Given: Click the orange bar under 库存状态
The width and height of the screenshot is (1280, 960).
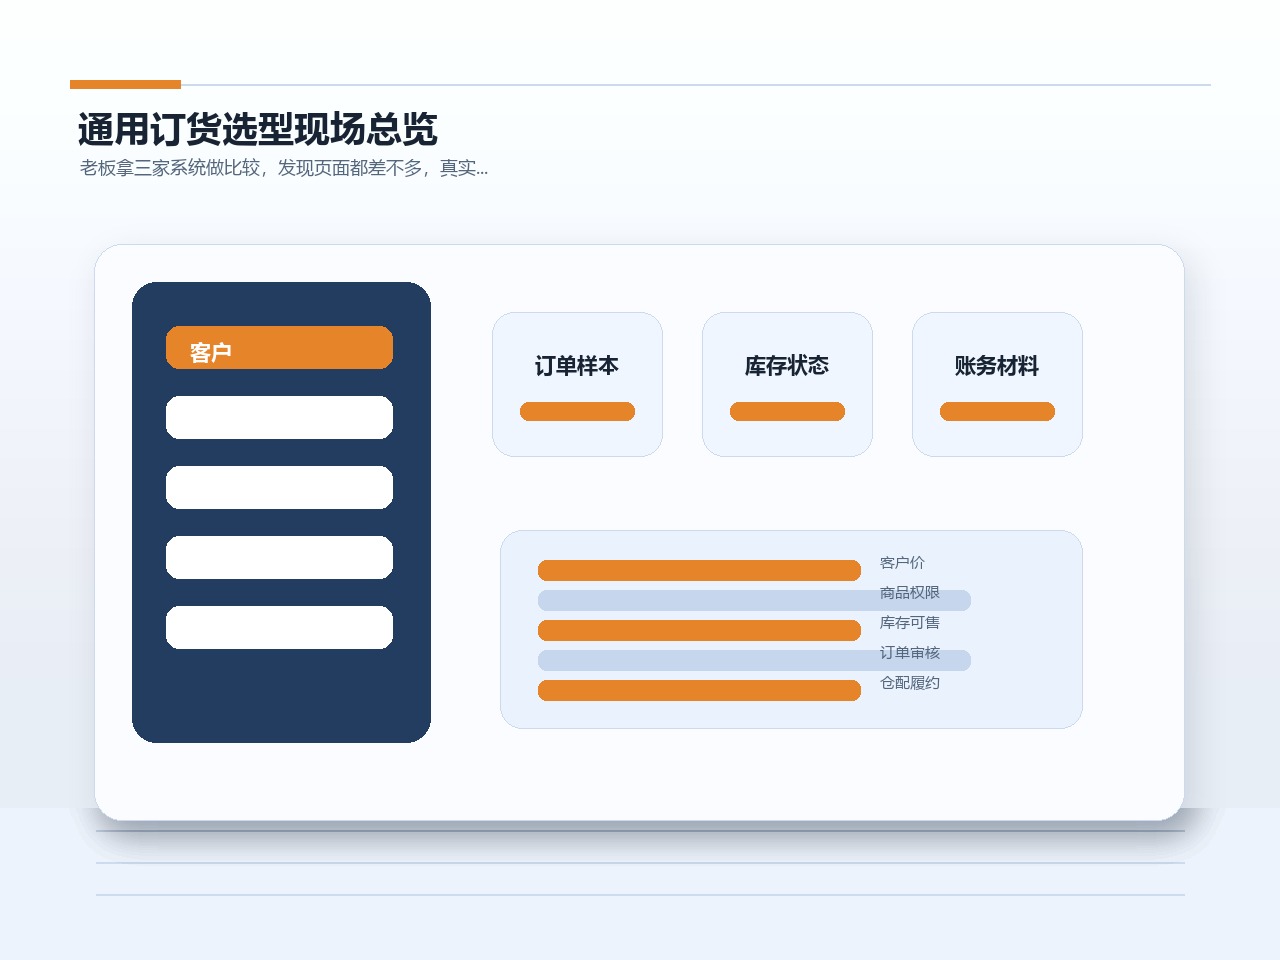Looking at the screenshot, I should coord(787,411).
